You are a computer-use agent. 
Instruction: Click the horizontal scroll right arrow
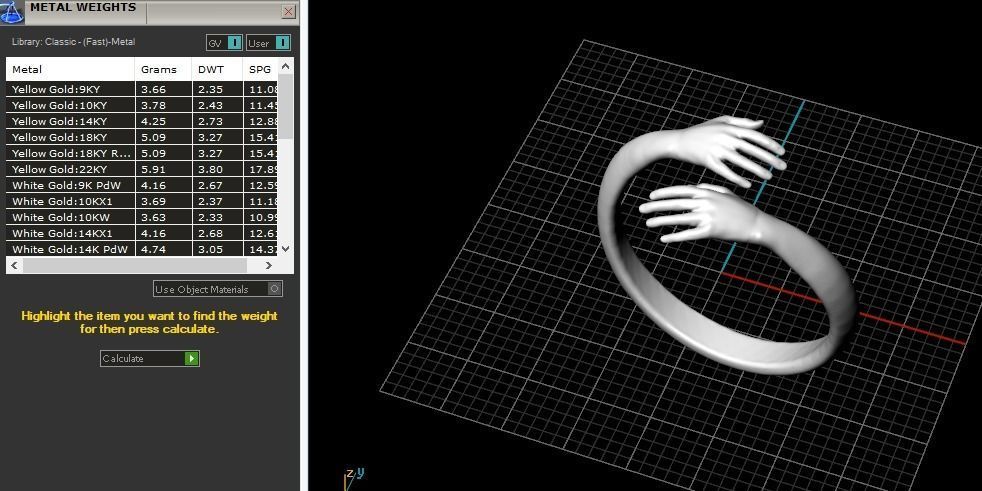pos(269,266)
